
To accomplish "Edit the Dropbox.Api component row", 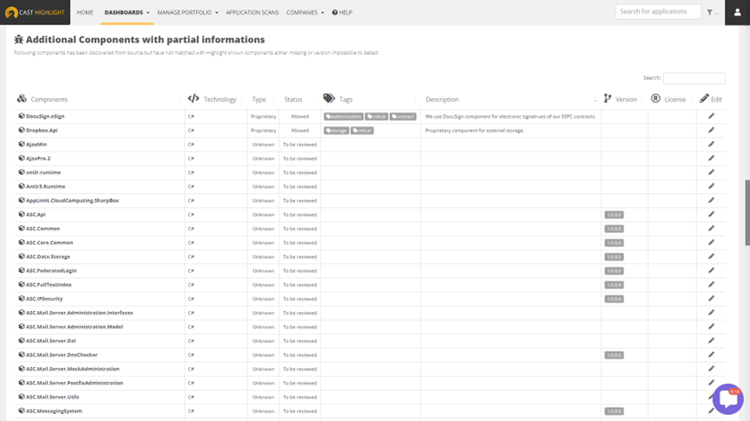I will pos(711,130).
